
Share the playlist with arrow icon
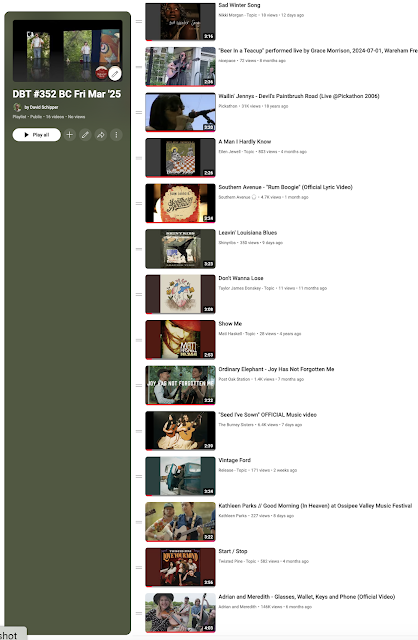tap(101, 135)
